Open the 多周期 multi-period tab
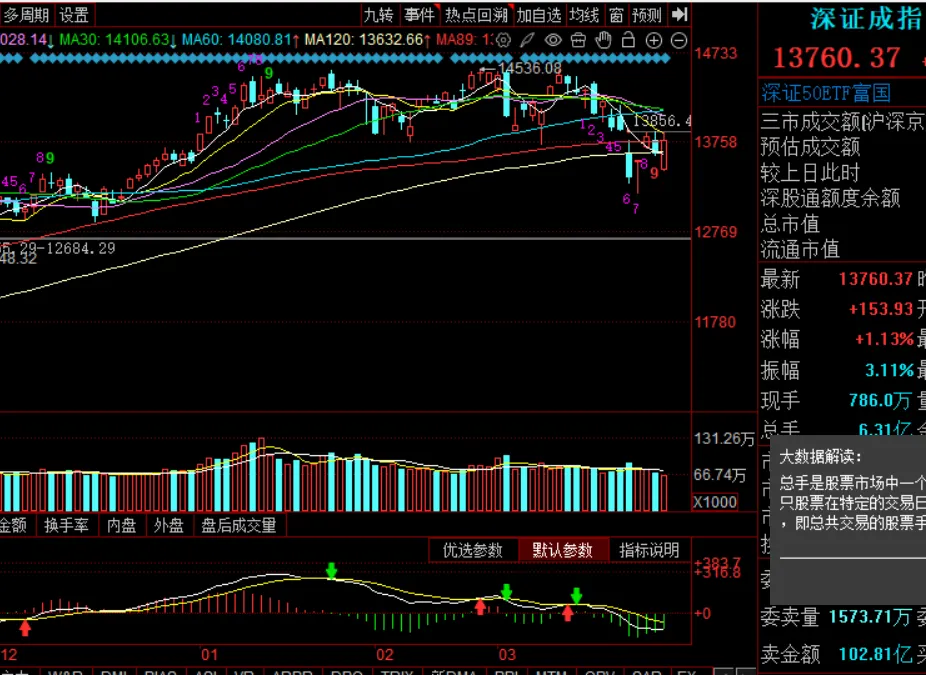 27,14
